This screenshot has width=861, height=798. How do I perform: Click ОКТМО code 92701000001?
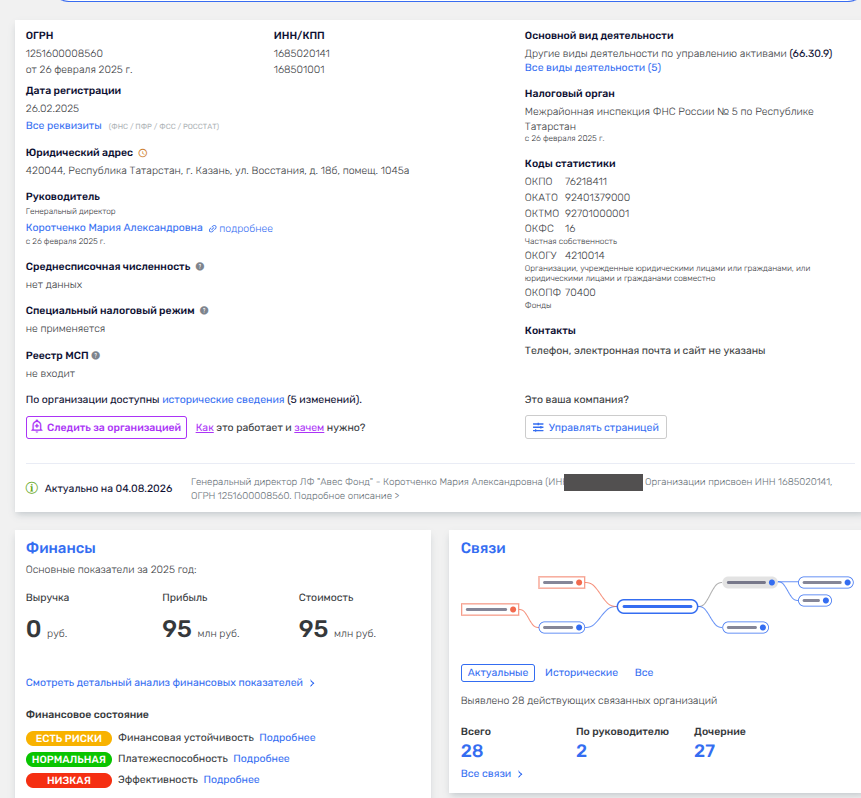(597, 213)
